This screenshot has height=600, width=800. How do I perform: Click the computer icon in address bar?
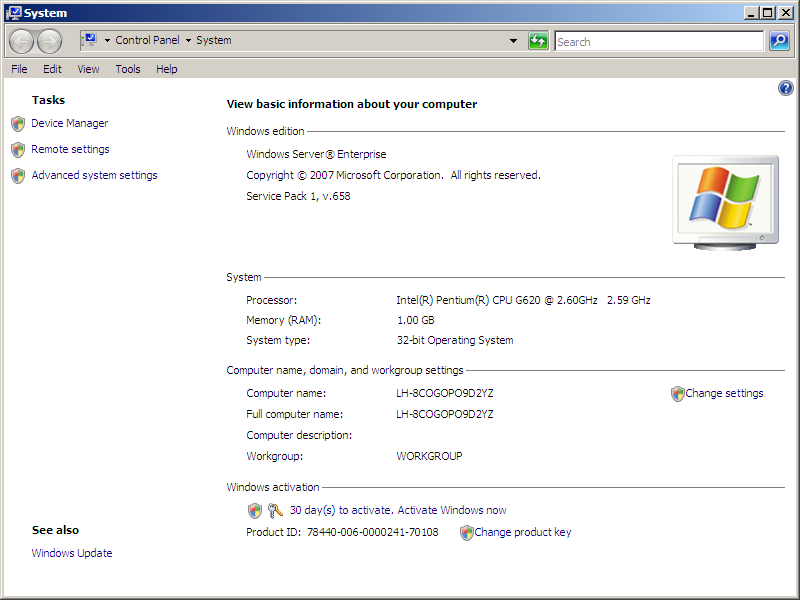(88, 41)
